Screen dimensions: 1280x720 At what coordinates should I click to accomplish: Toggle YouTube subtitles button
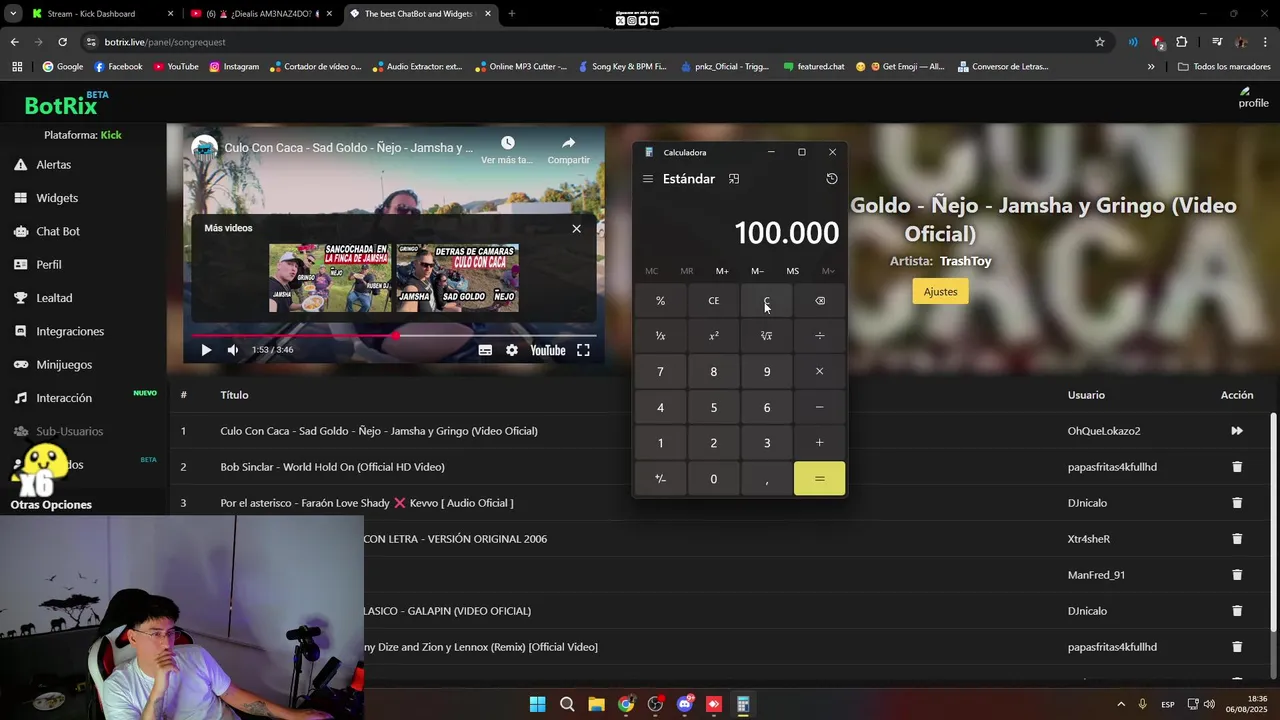(485, 350)
